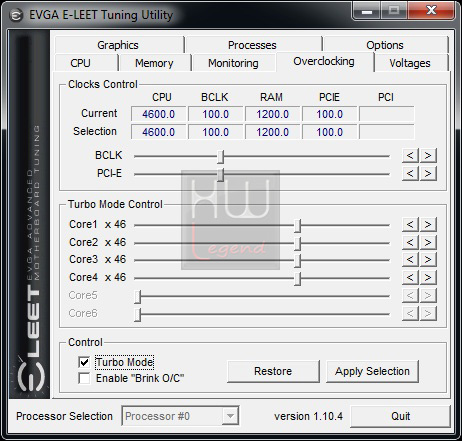Lower Core4 multiplier with left arrow
This screenshot has width=462, height=441.
410,278
